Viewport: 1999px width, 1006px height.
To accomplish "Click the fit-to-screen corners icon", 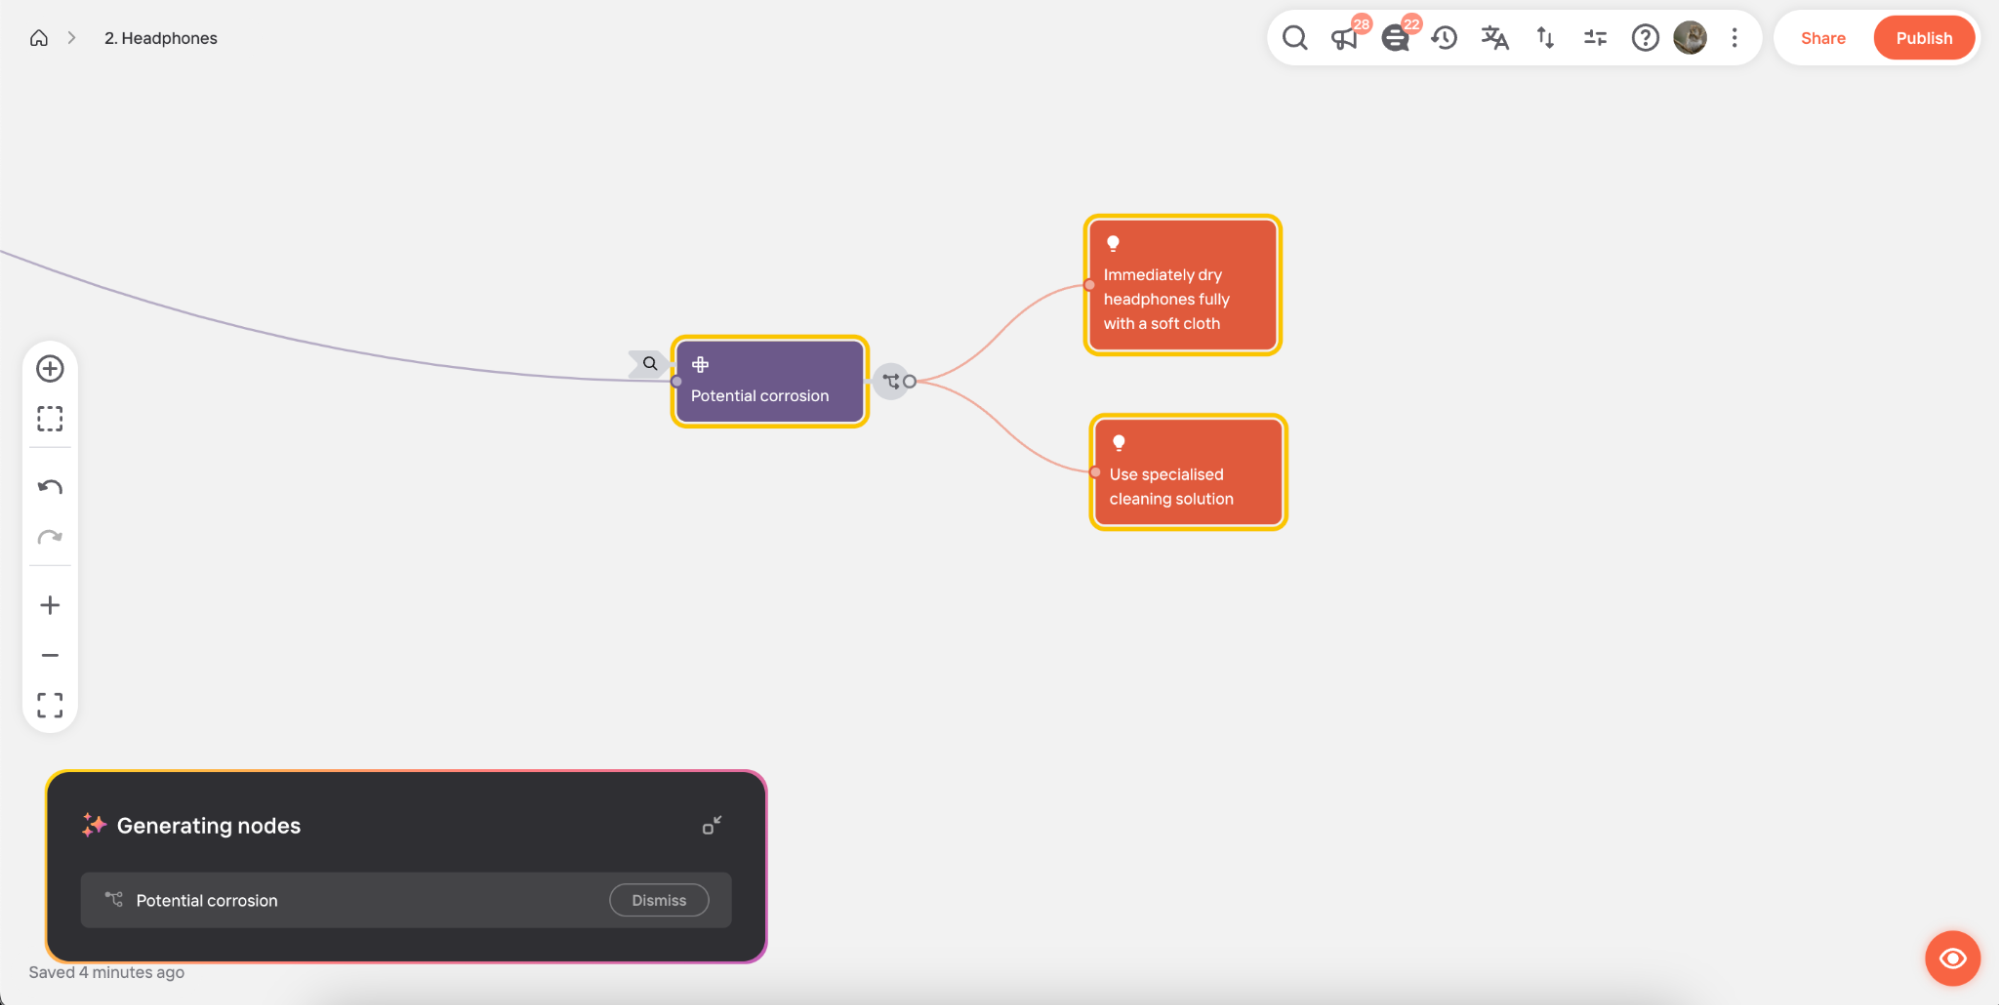I will click(50, 705).
